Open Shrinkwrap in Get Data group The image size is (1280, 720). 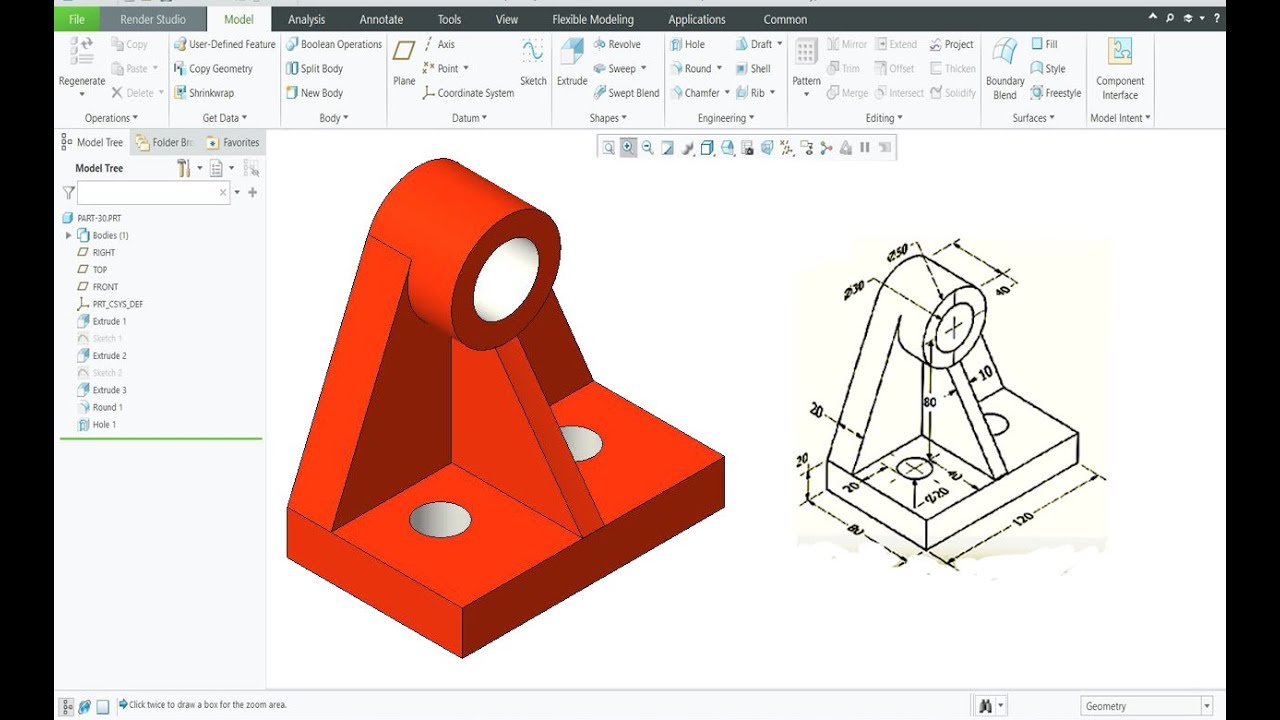[204, 93]
